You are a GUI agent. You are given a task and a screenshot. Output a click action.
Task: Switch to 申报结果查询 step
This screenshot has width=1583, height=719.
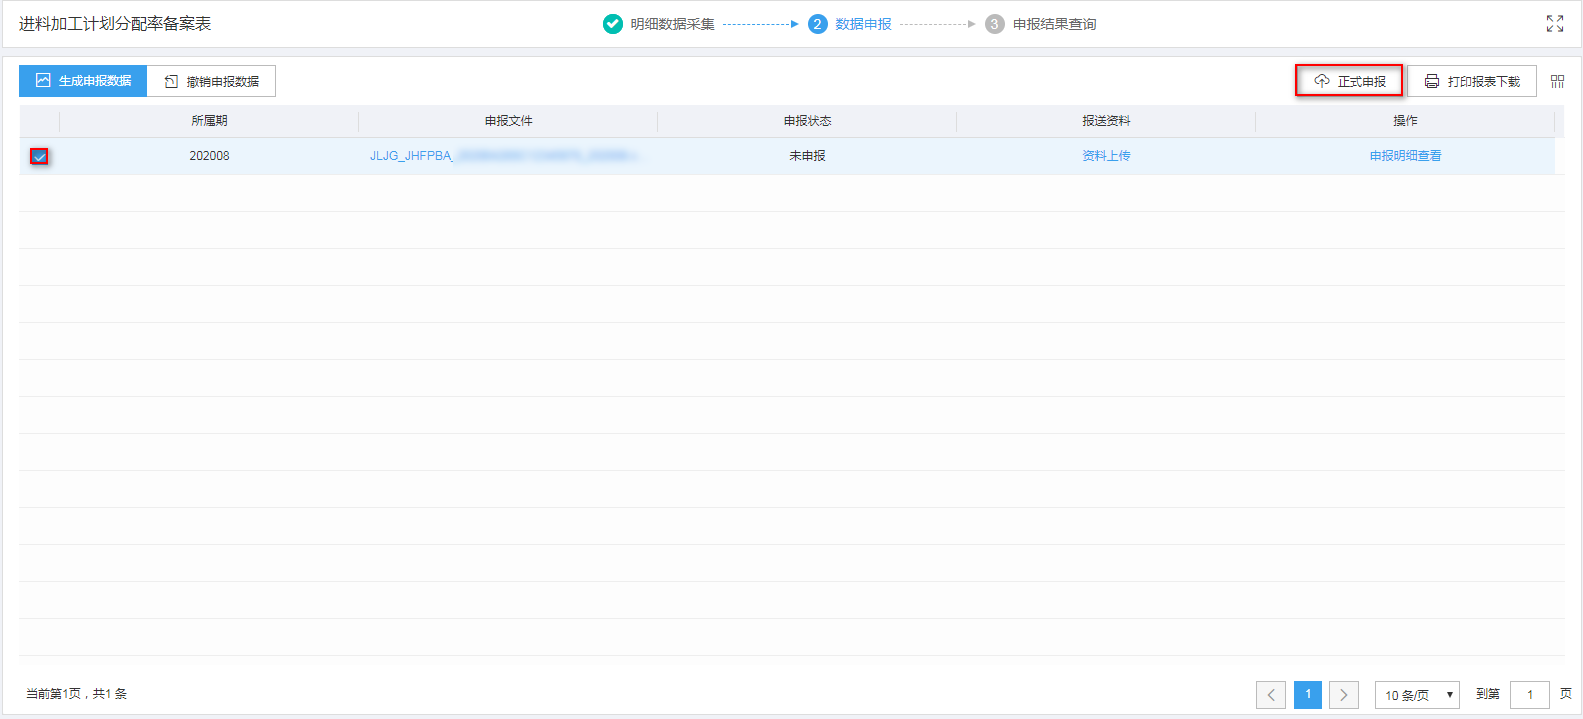click(1054, 24)
